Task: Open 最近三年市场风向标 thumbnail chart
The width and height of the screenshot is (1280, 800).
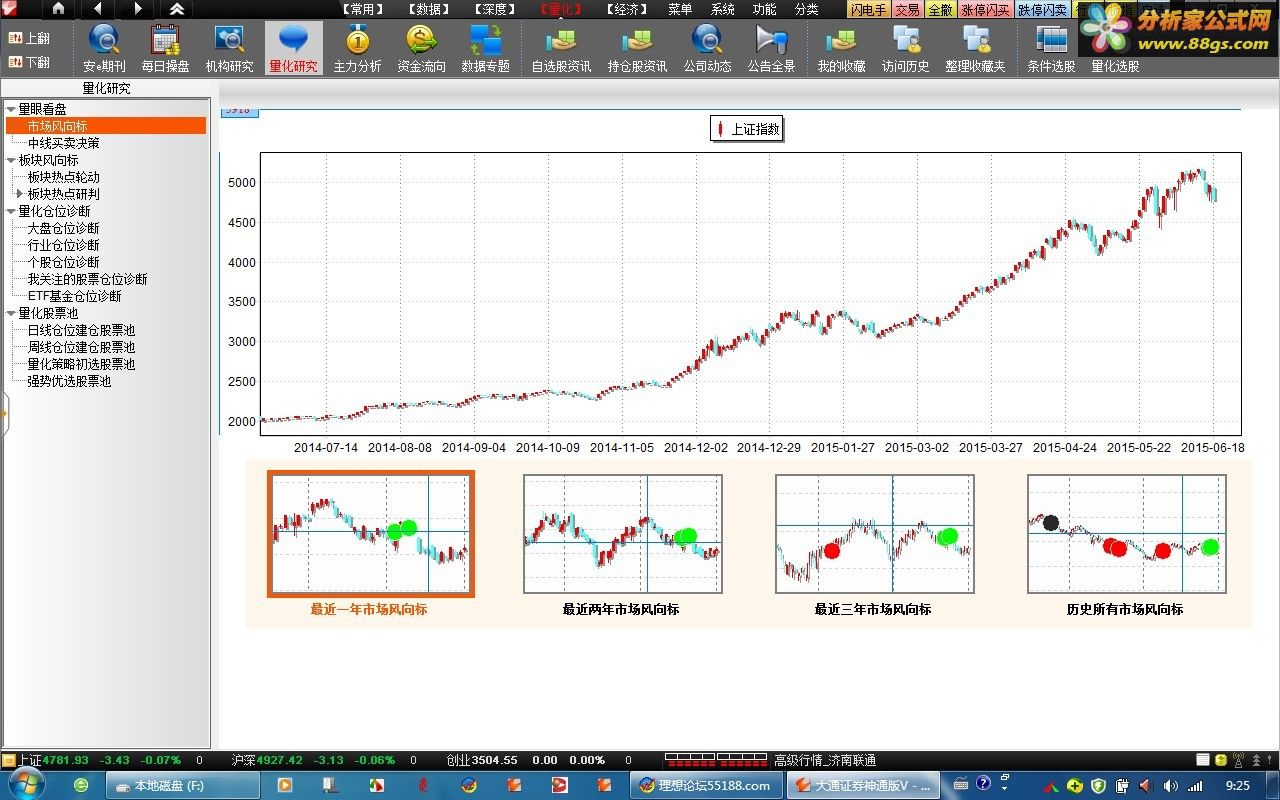Action: [x=874, y=534]
